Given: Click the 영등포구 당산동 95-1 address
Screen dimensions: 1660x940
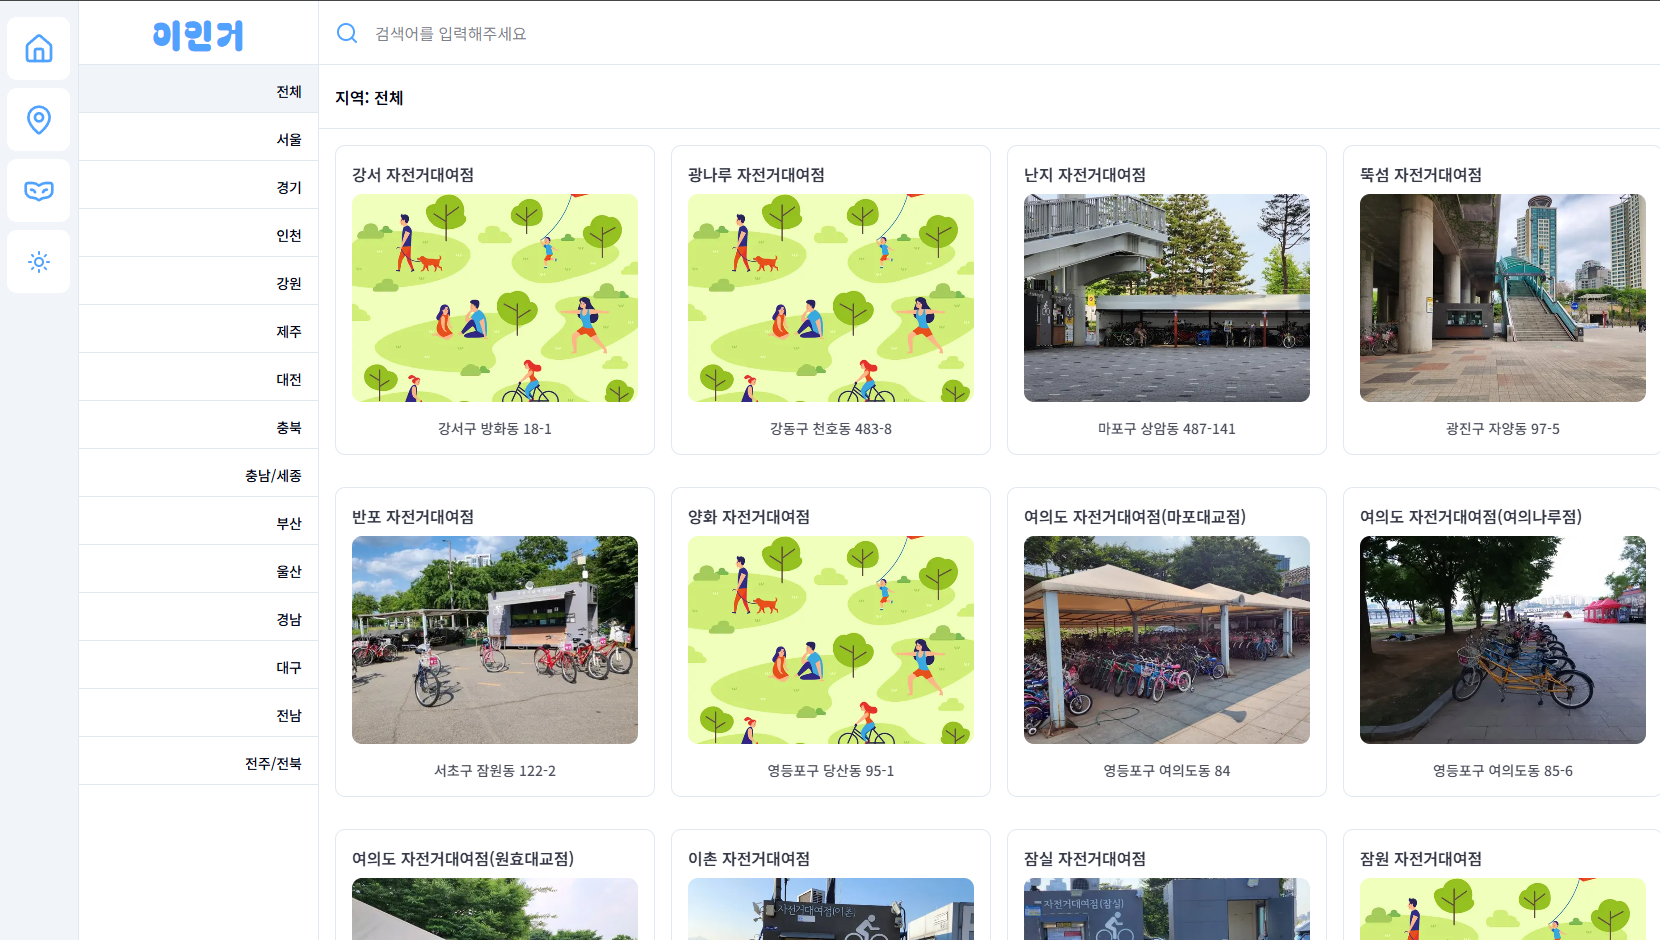Looking at the screenshot, I should pos(830,771).
